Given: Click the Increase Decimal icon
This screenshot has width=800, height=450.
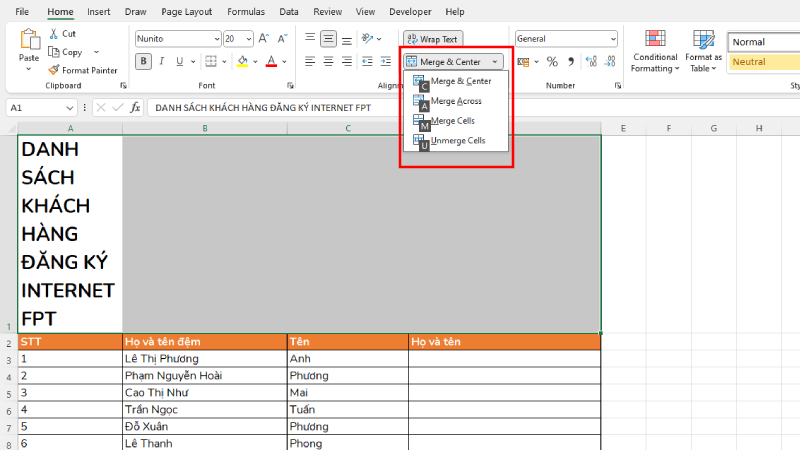Looking at the screenshot, I should coord(591,62).
